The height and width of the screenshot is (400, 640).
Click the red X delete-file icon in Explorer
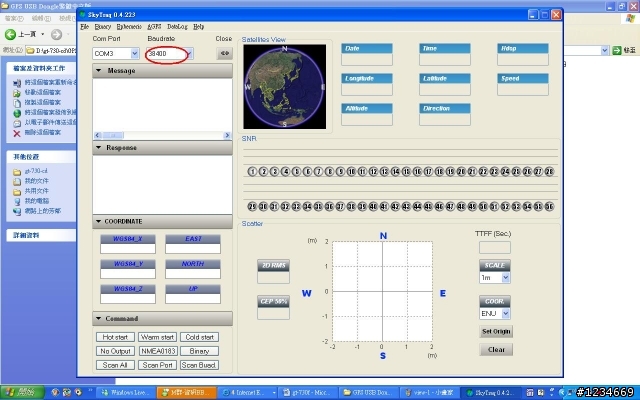coord(17,133)
